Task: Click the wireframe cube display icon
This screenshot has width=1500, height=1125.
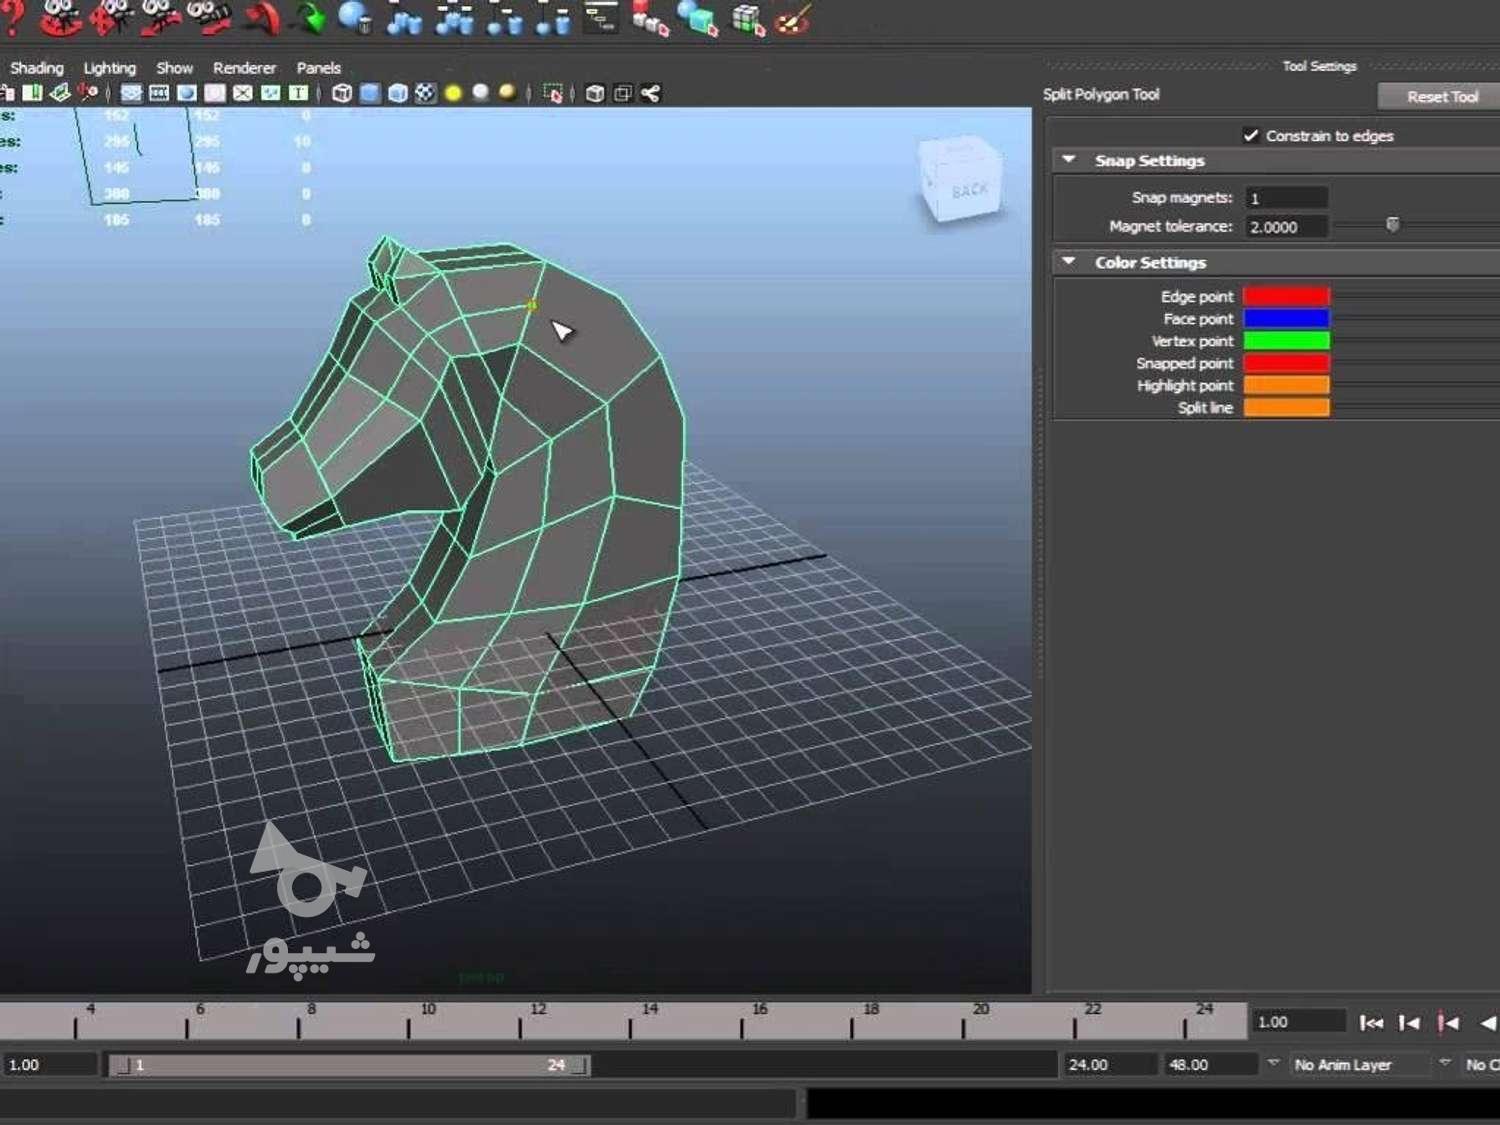Action: pyautogui.click(x=342, y=93)
